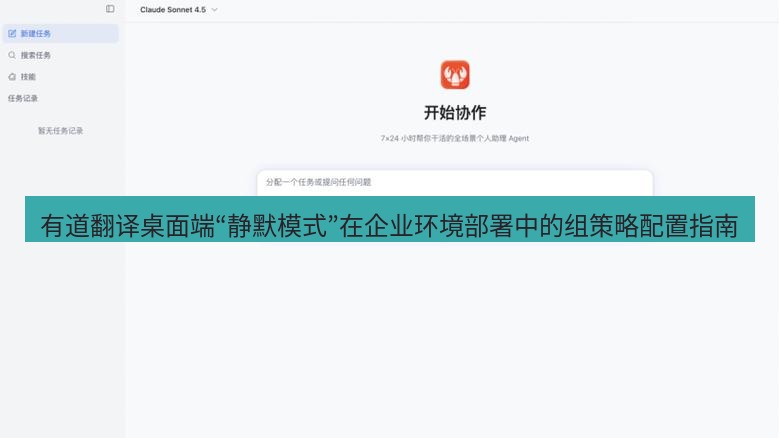Open the Claude Sonnet 4.5 model dropdown

pos(179,9)
